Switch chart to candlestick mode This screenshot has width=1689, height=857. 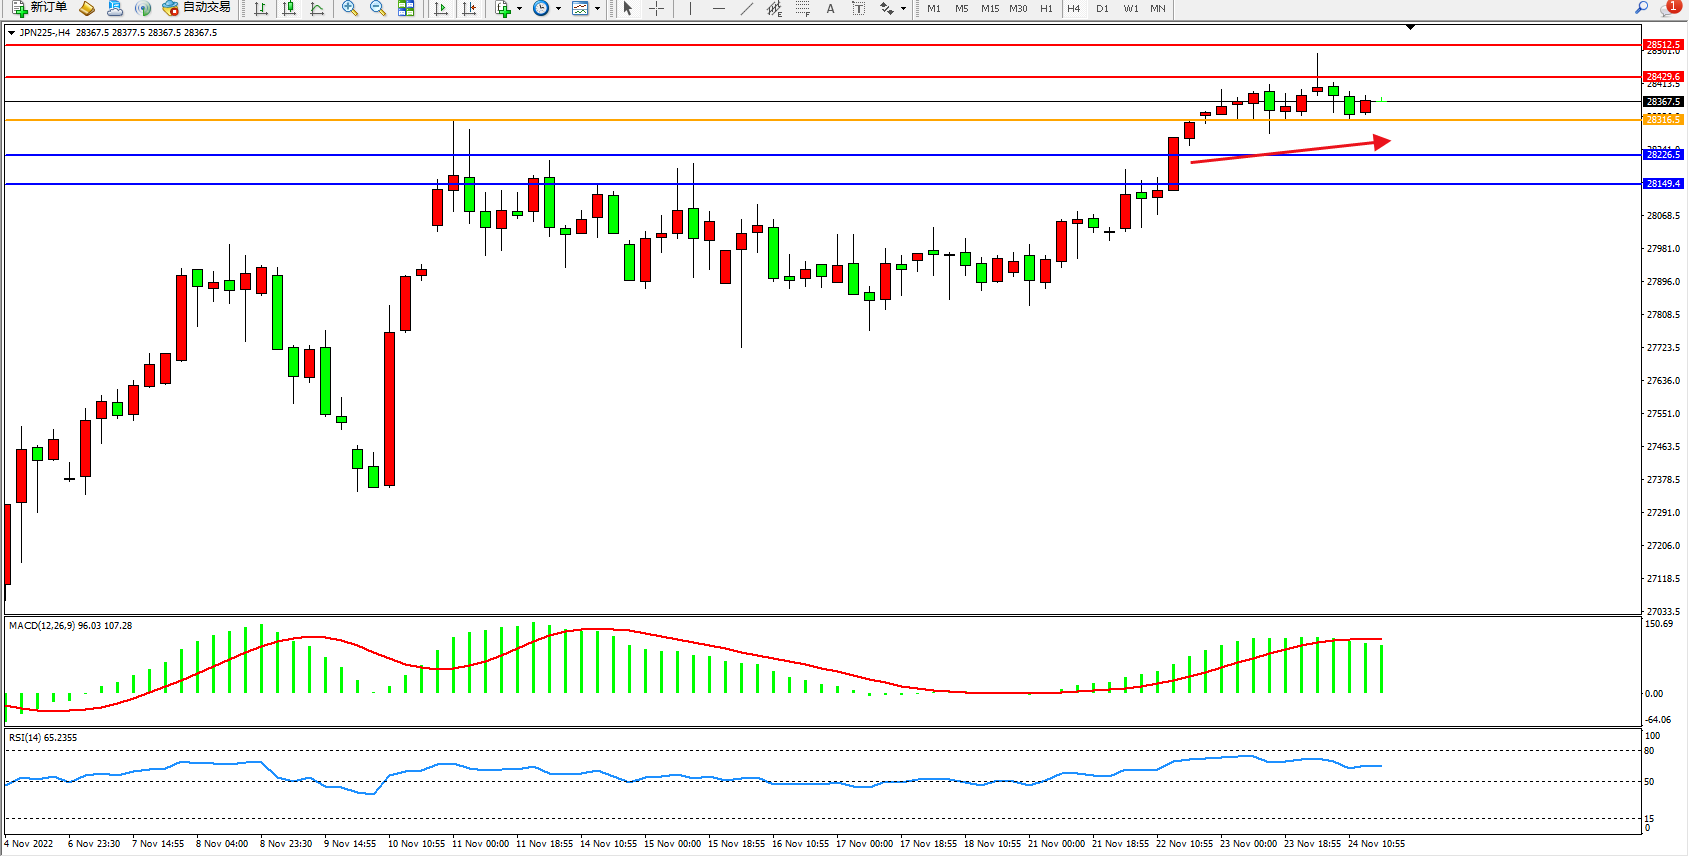pyautogui.click(x=289, y=8)
